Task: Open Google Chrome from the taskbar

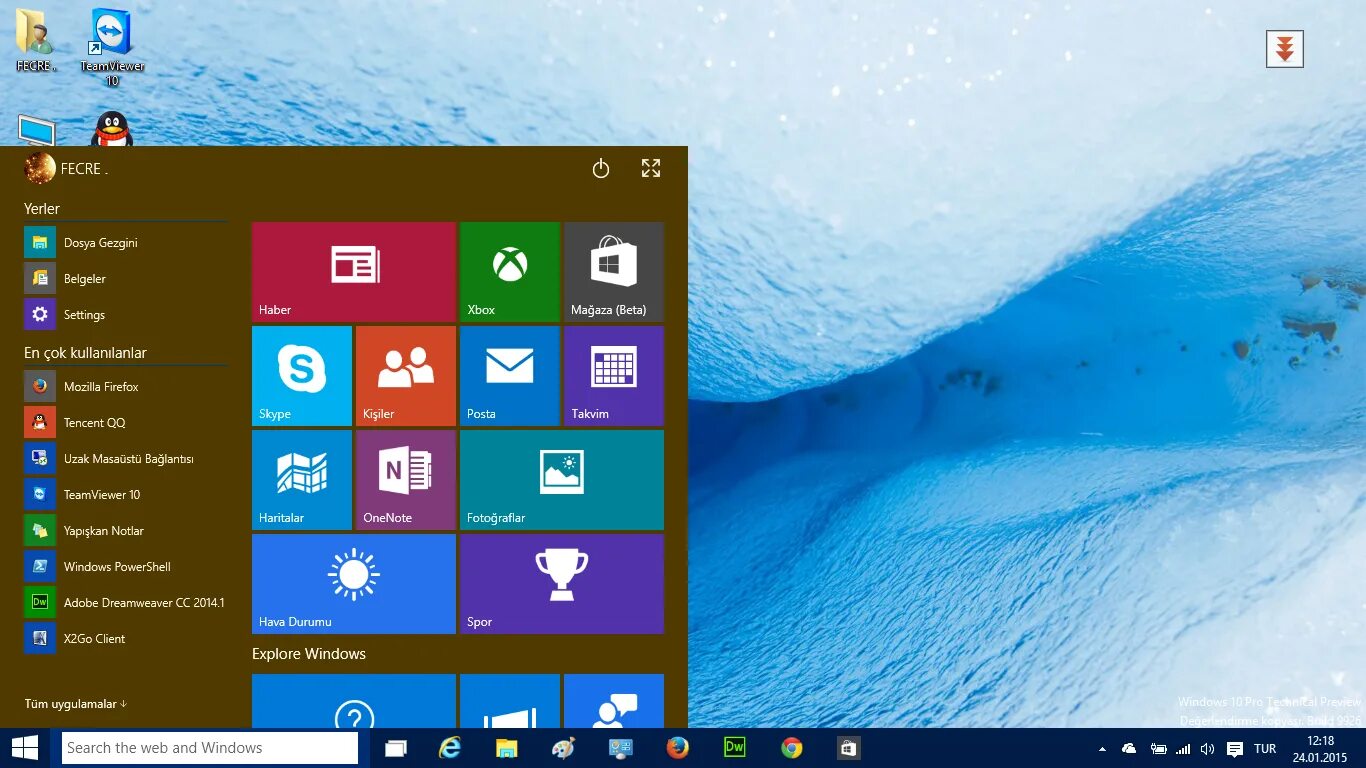Action: (792, 748)
